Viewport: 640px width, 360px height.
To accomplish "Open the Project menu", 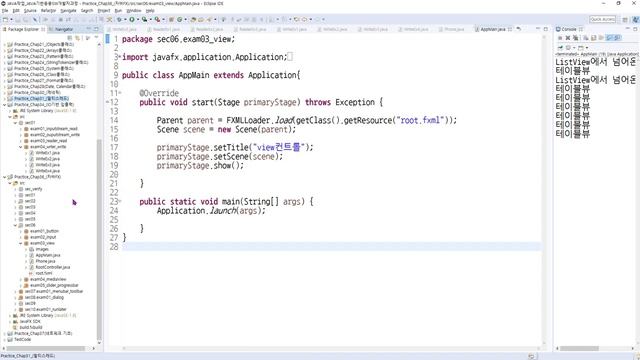I will click(x=104, y=11).
